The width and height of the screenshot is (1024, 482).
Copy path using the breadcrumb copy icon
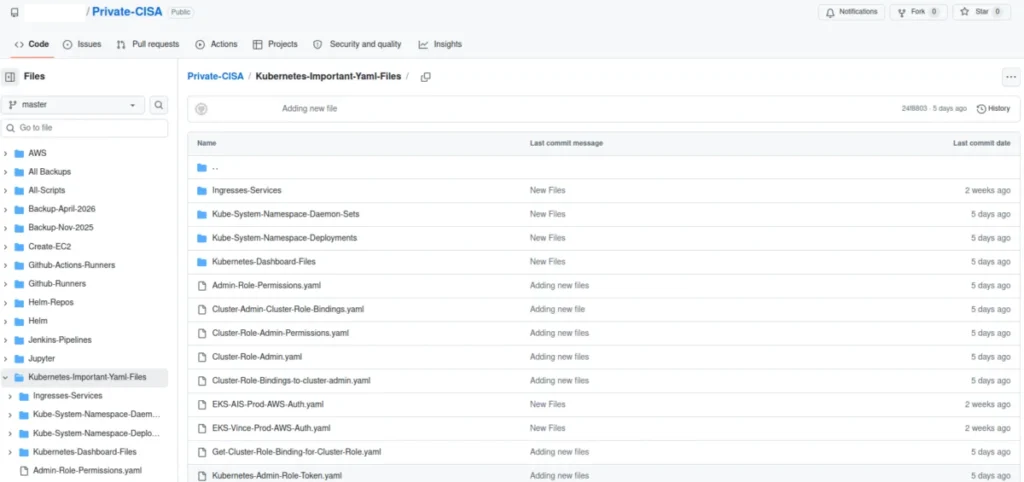tap(425, 77)
